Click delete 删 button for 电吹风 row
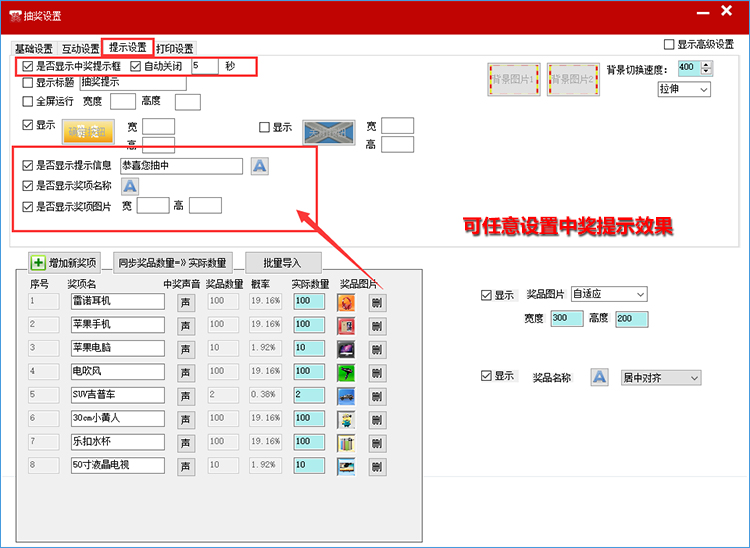 coord(376,372)
